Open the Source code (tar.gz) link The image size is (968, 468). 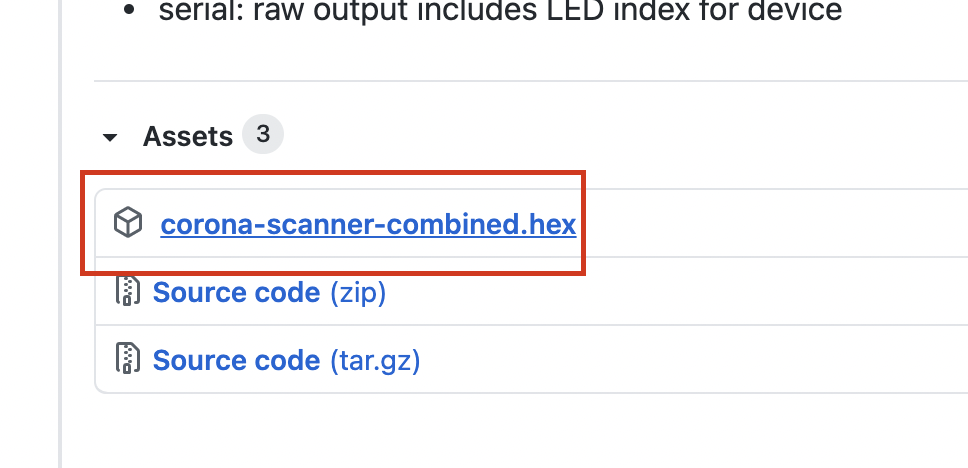[236, 359]
